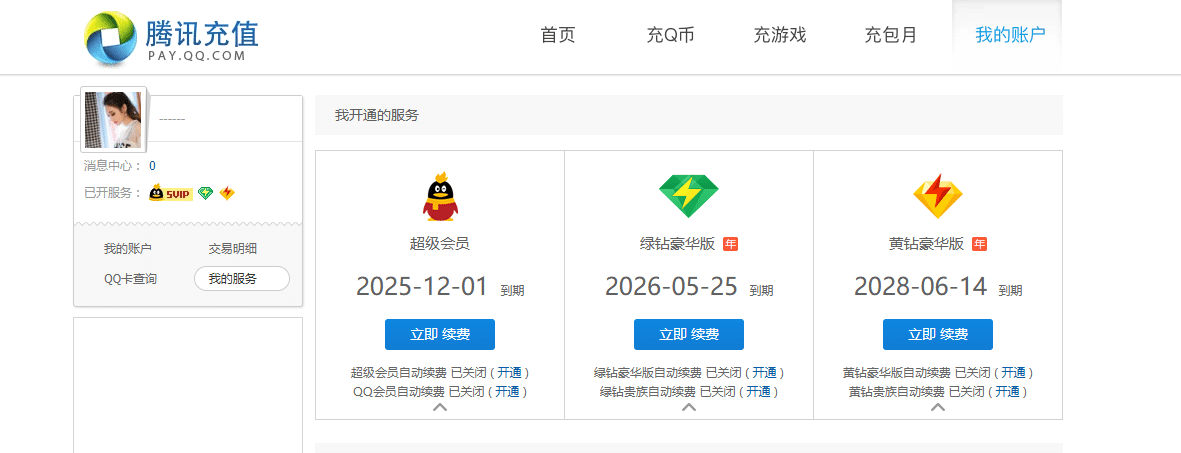The height and width of the screenshot is (453, 1181).
Task: Go to 首页 in top navigation
Action: (558, 35)
